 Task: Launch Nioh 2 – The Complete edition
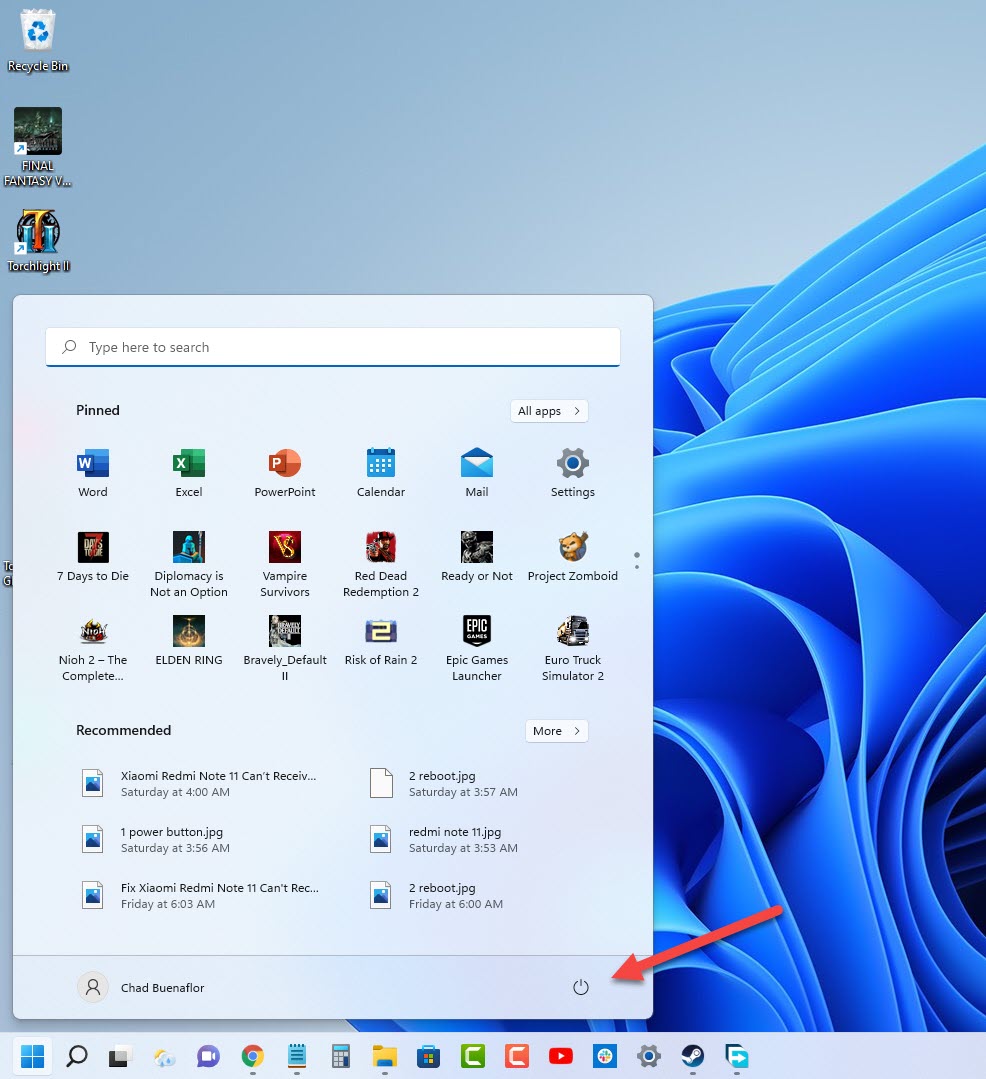click(x=93, y=648)
